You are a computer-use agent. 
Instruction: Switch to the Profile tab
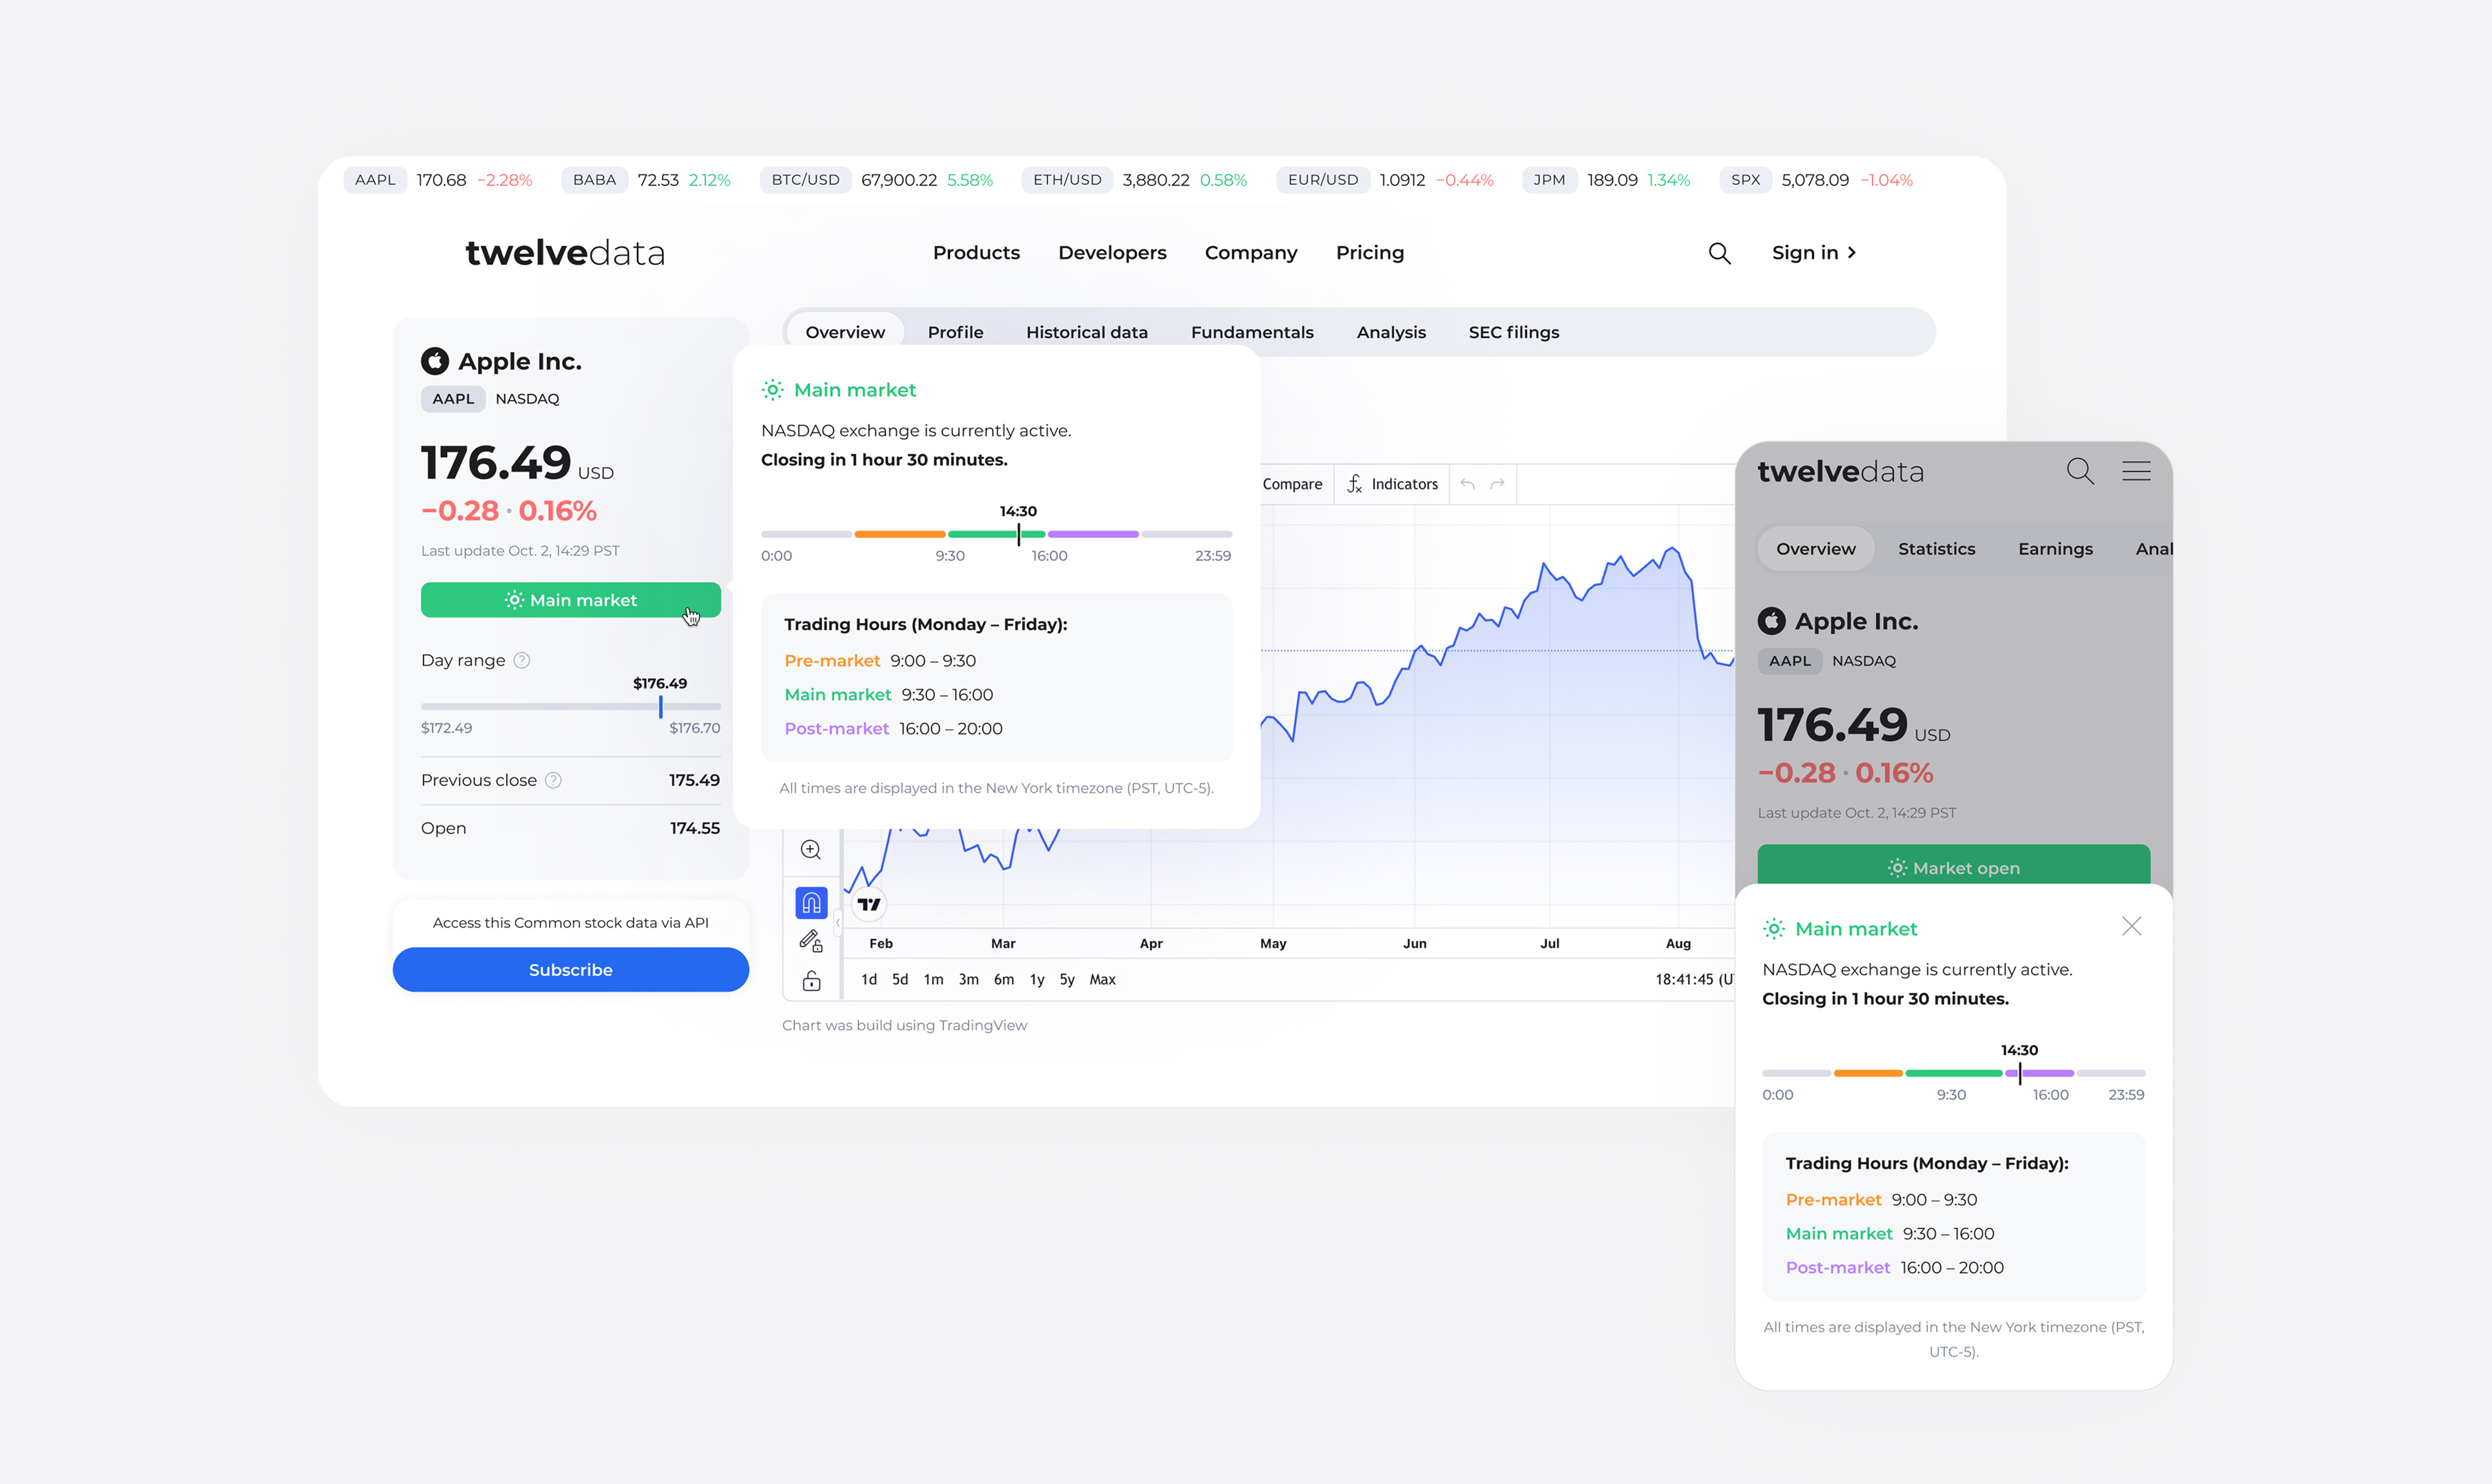(955, 332)
